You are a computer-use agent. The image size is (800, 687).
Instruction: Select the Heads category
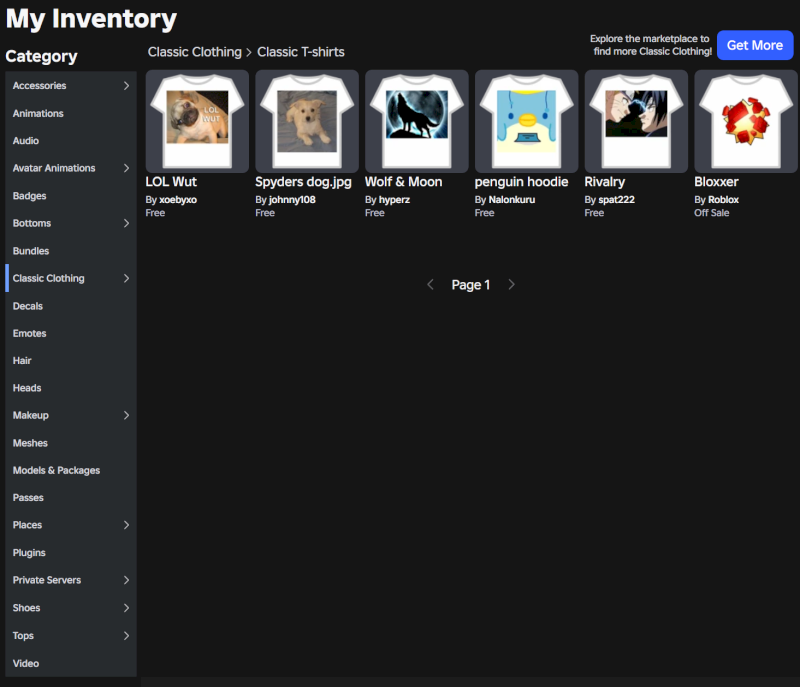click(27, 388)
